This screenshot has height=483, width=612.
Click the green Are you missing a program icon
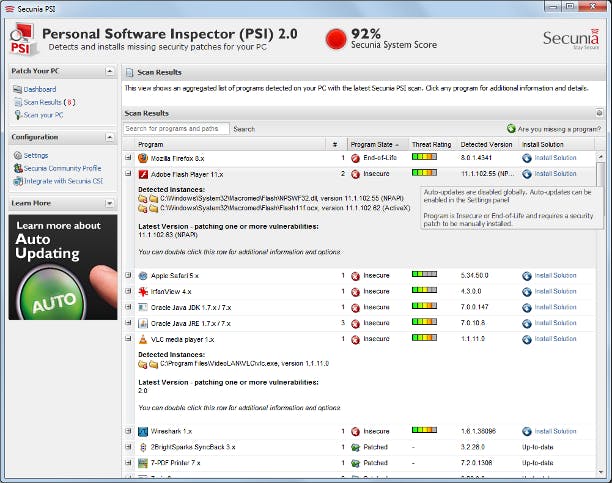pos(511,128)
